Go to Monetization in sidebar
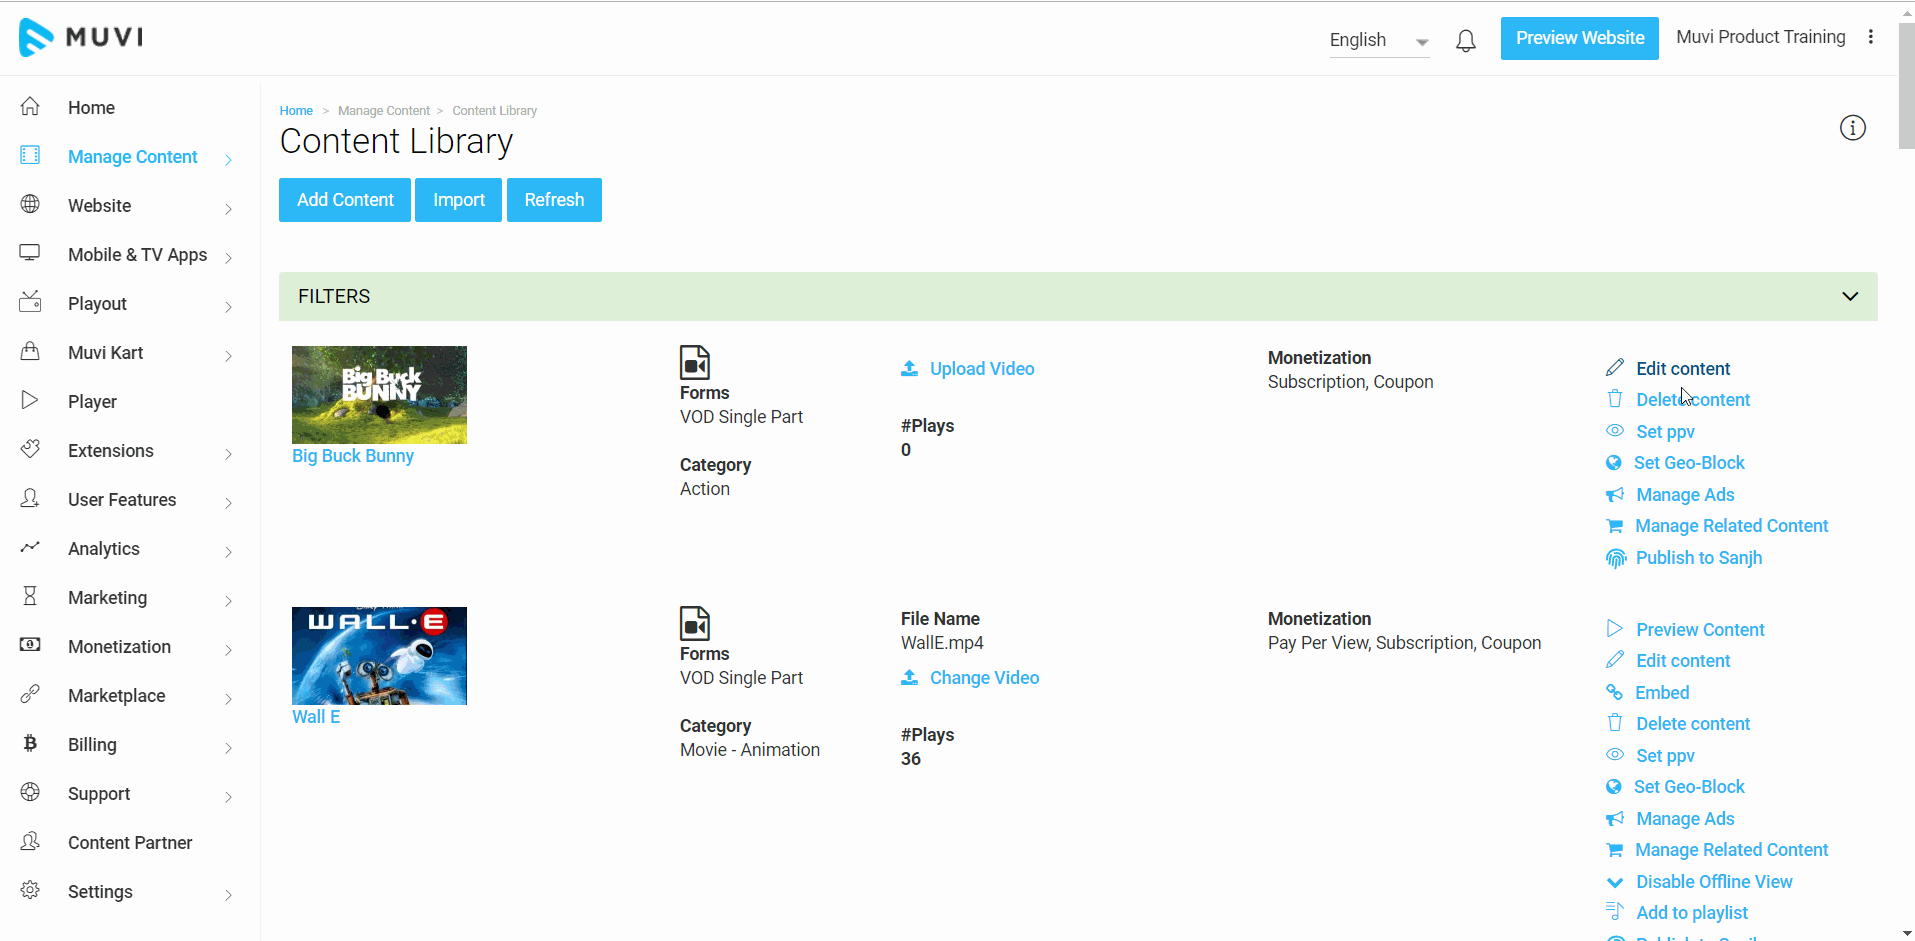The width and height of the screenshot is (1915, 941). click(119, 647)
